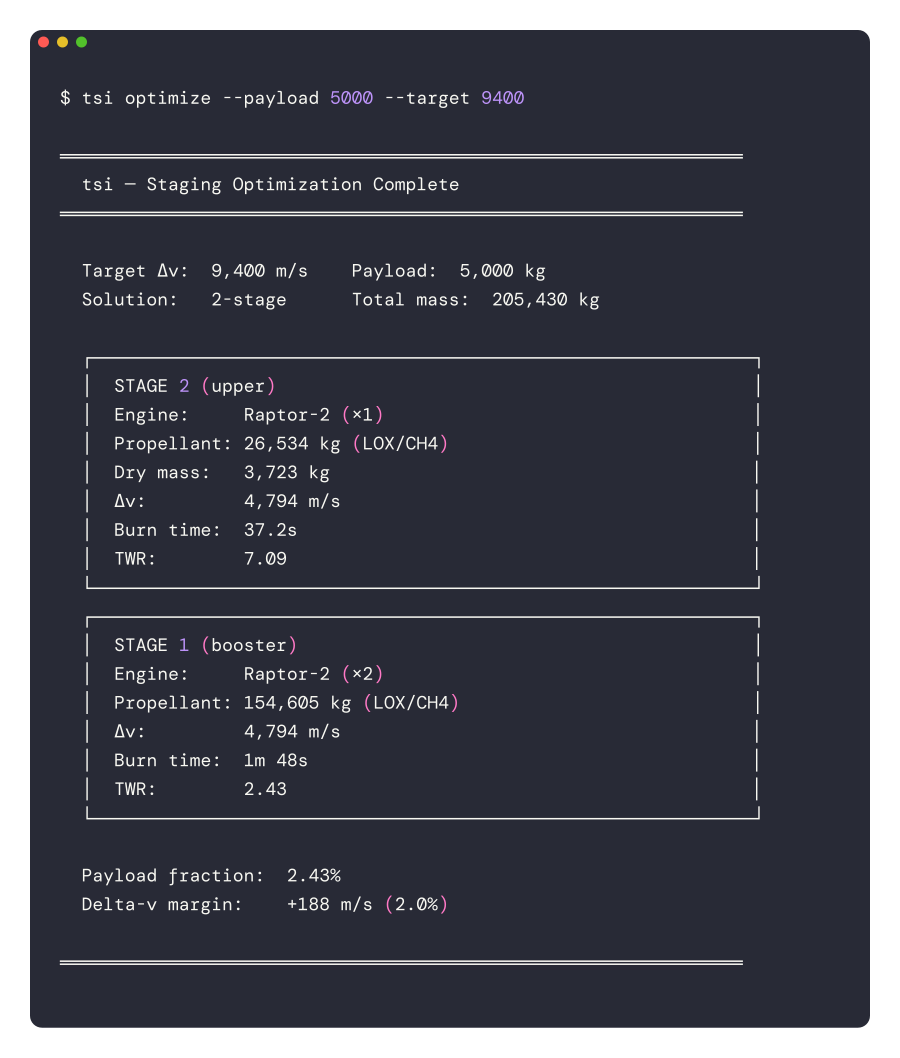Click the Target Δv value 9,400 m/s

tap(259, 271)
